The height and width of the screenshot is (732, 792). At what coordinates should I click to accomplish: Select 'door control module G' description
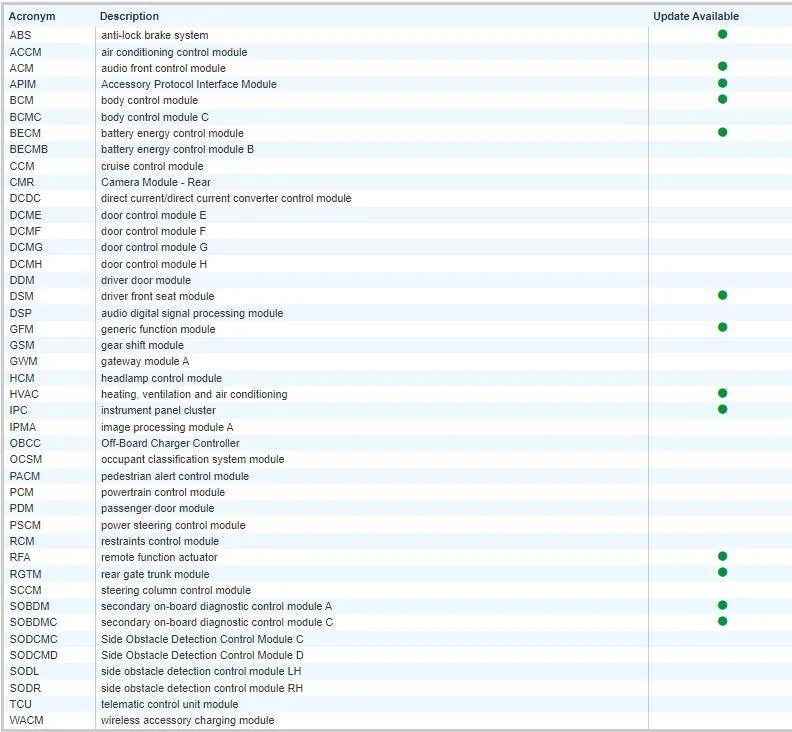click(154, 248)
